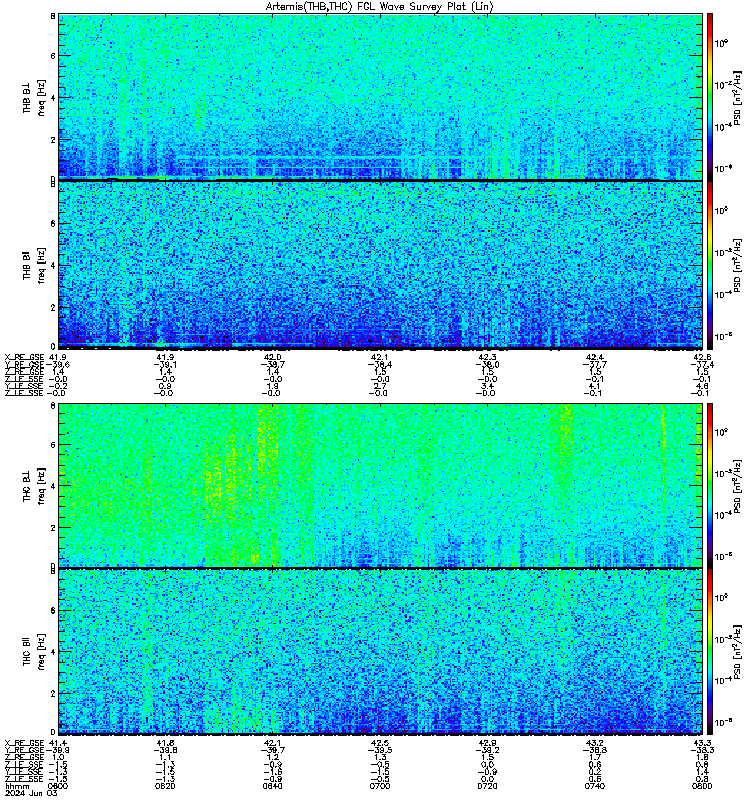Click the 0640 time tick label
The image size is (750, 800).
272,786
